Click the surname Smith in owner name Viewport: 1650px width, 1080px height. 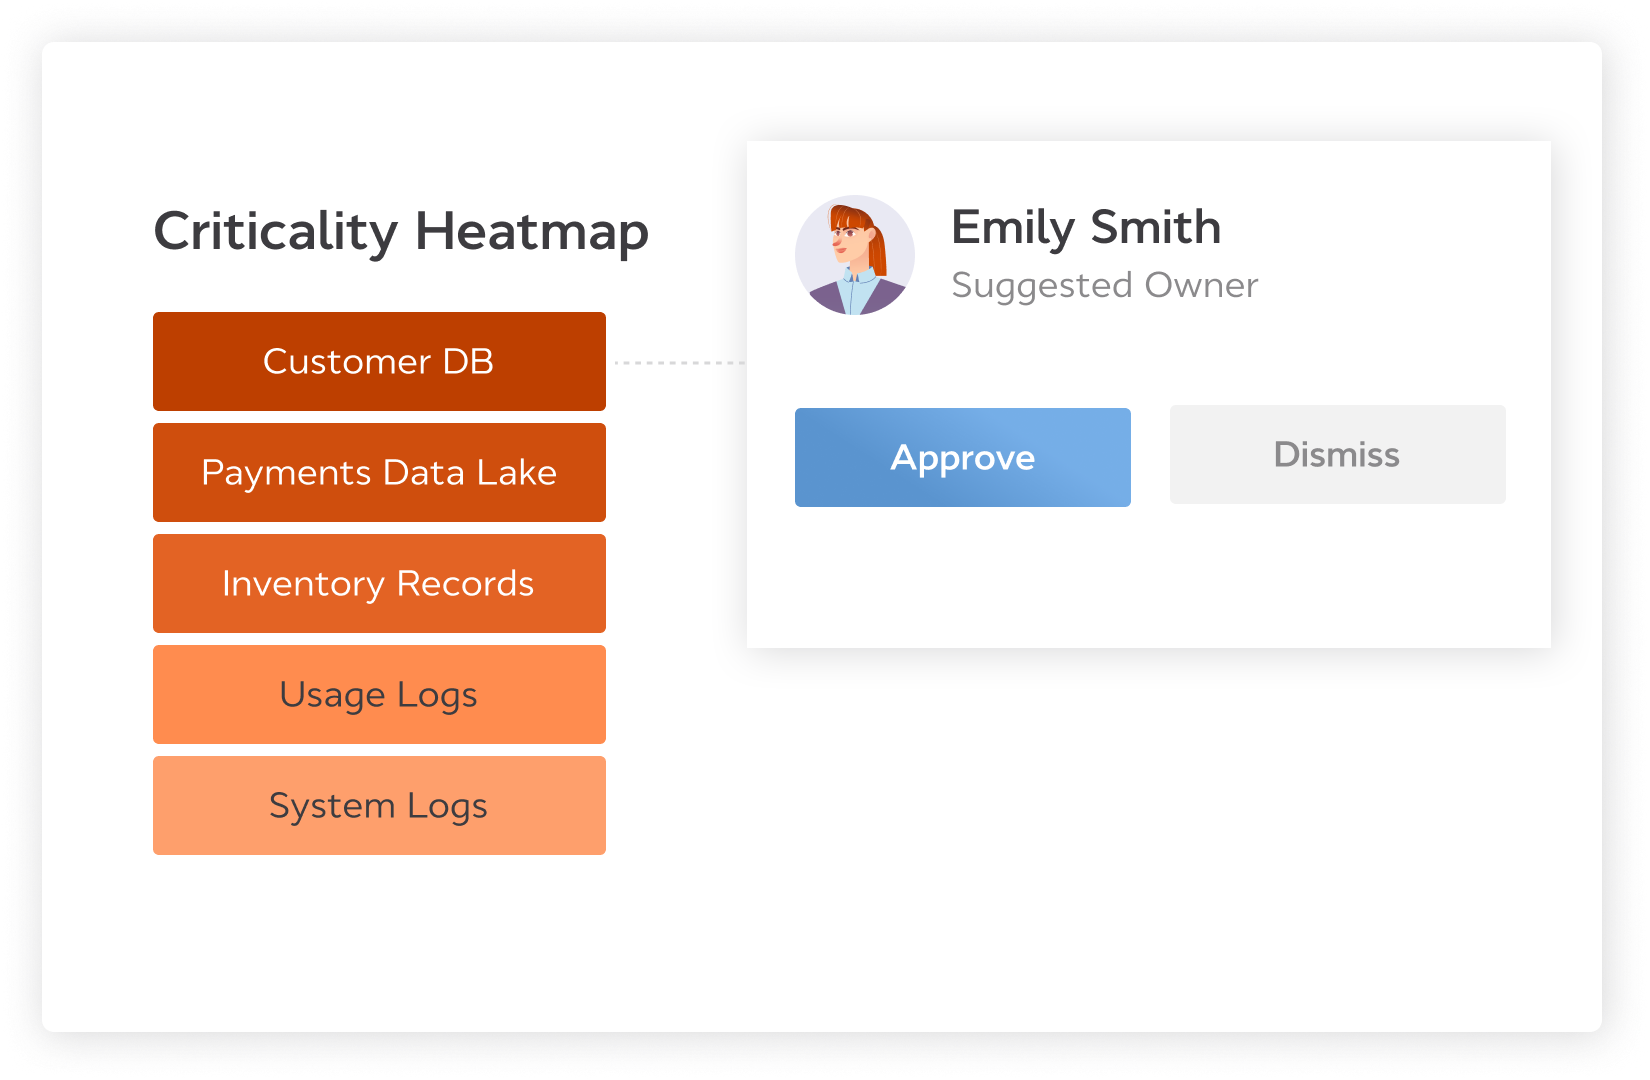1155,227
